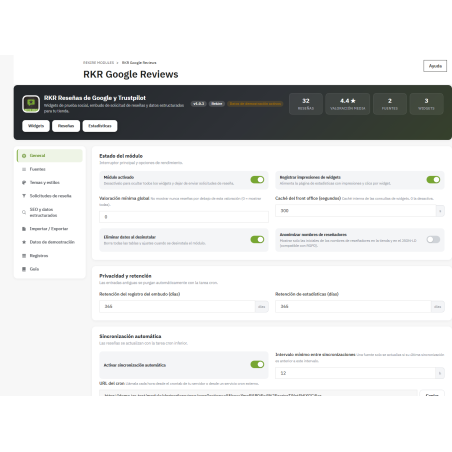This screenshot has width=452, height=452.
Task: Open the Guía section
Action: [50, 269]
